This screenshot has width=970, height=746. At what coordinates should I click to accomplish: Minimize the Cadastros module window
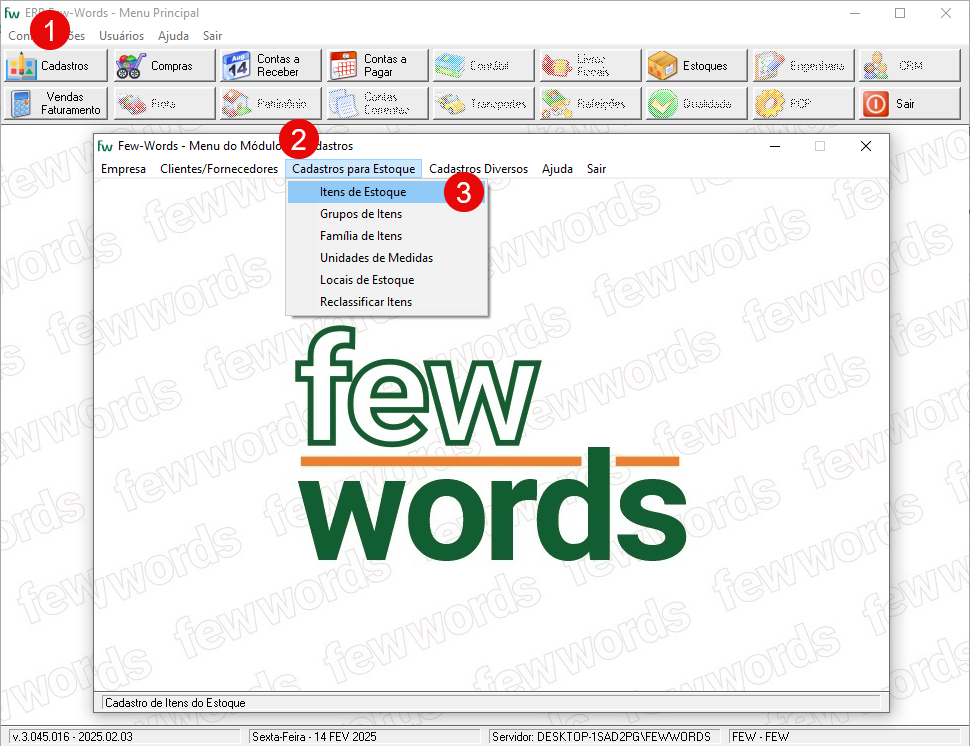pos(775,146)
